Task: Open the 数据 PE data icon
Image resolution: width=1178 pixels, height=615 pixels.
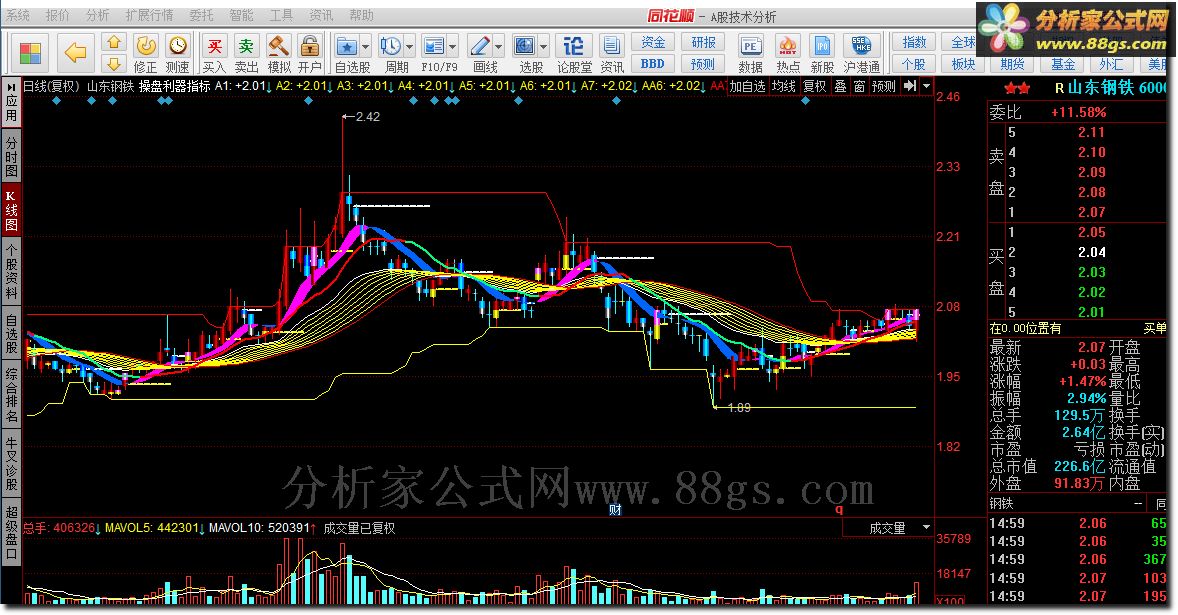Action: point(750,47)
